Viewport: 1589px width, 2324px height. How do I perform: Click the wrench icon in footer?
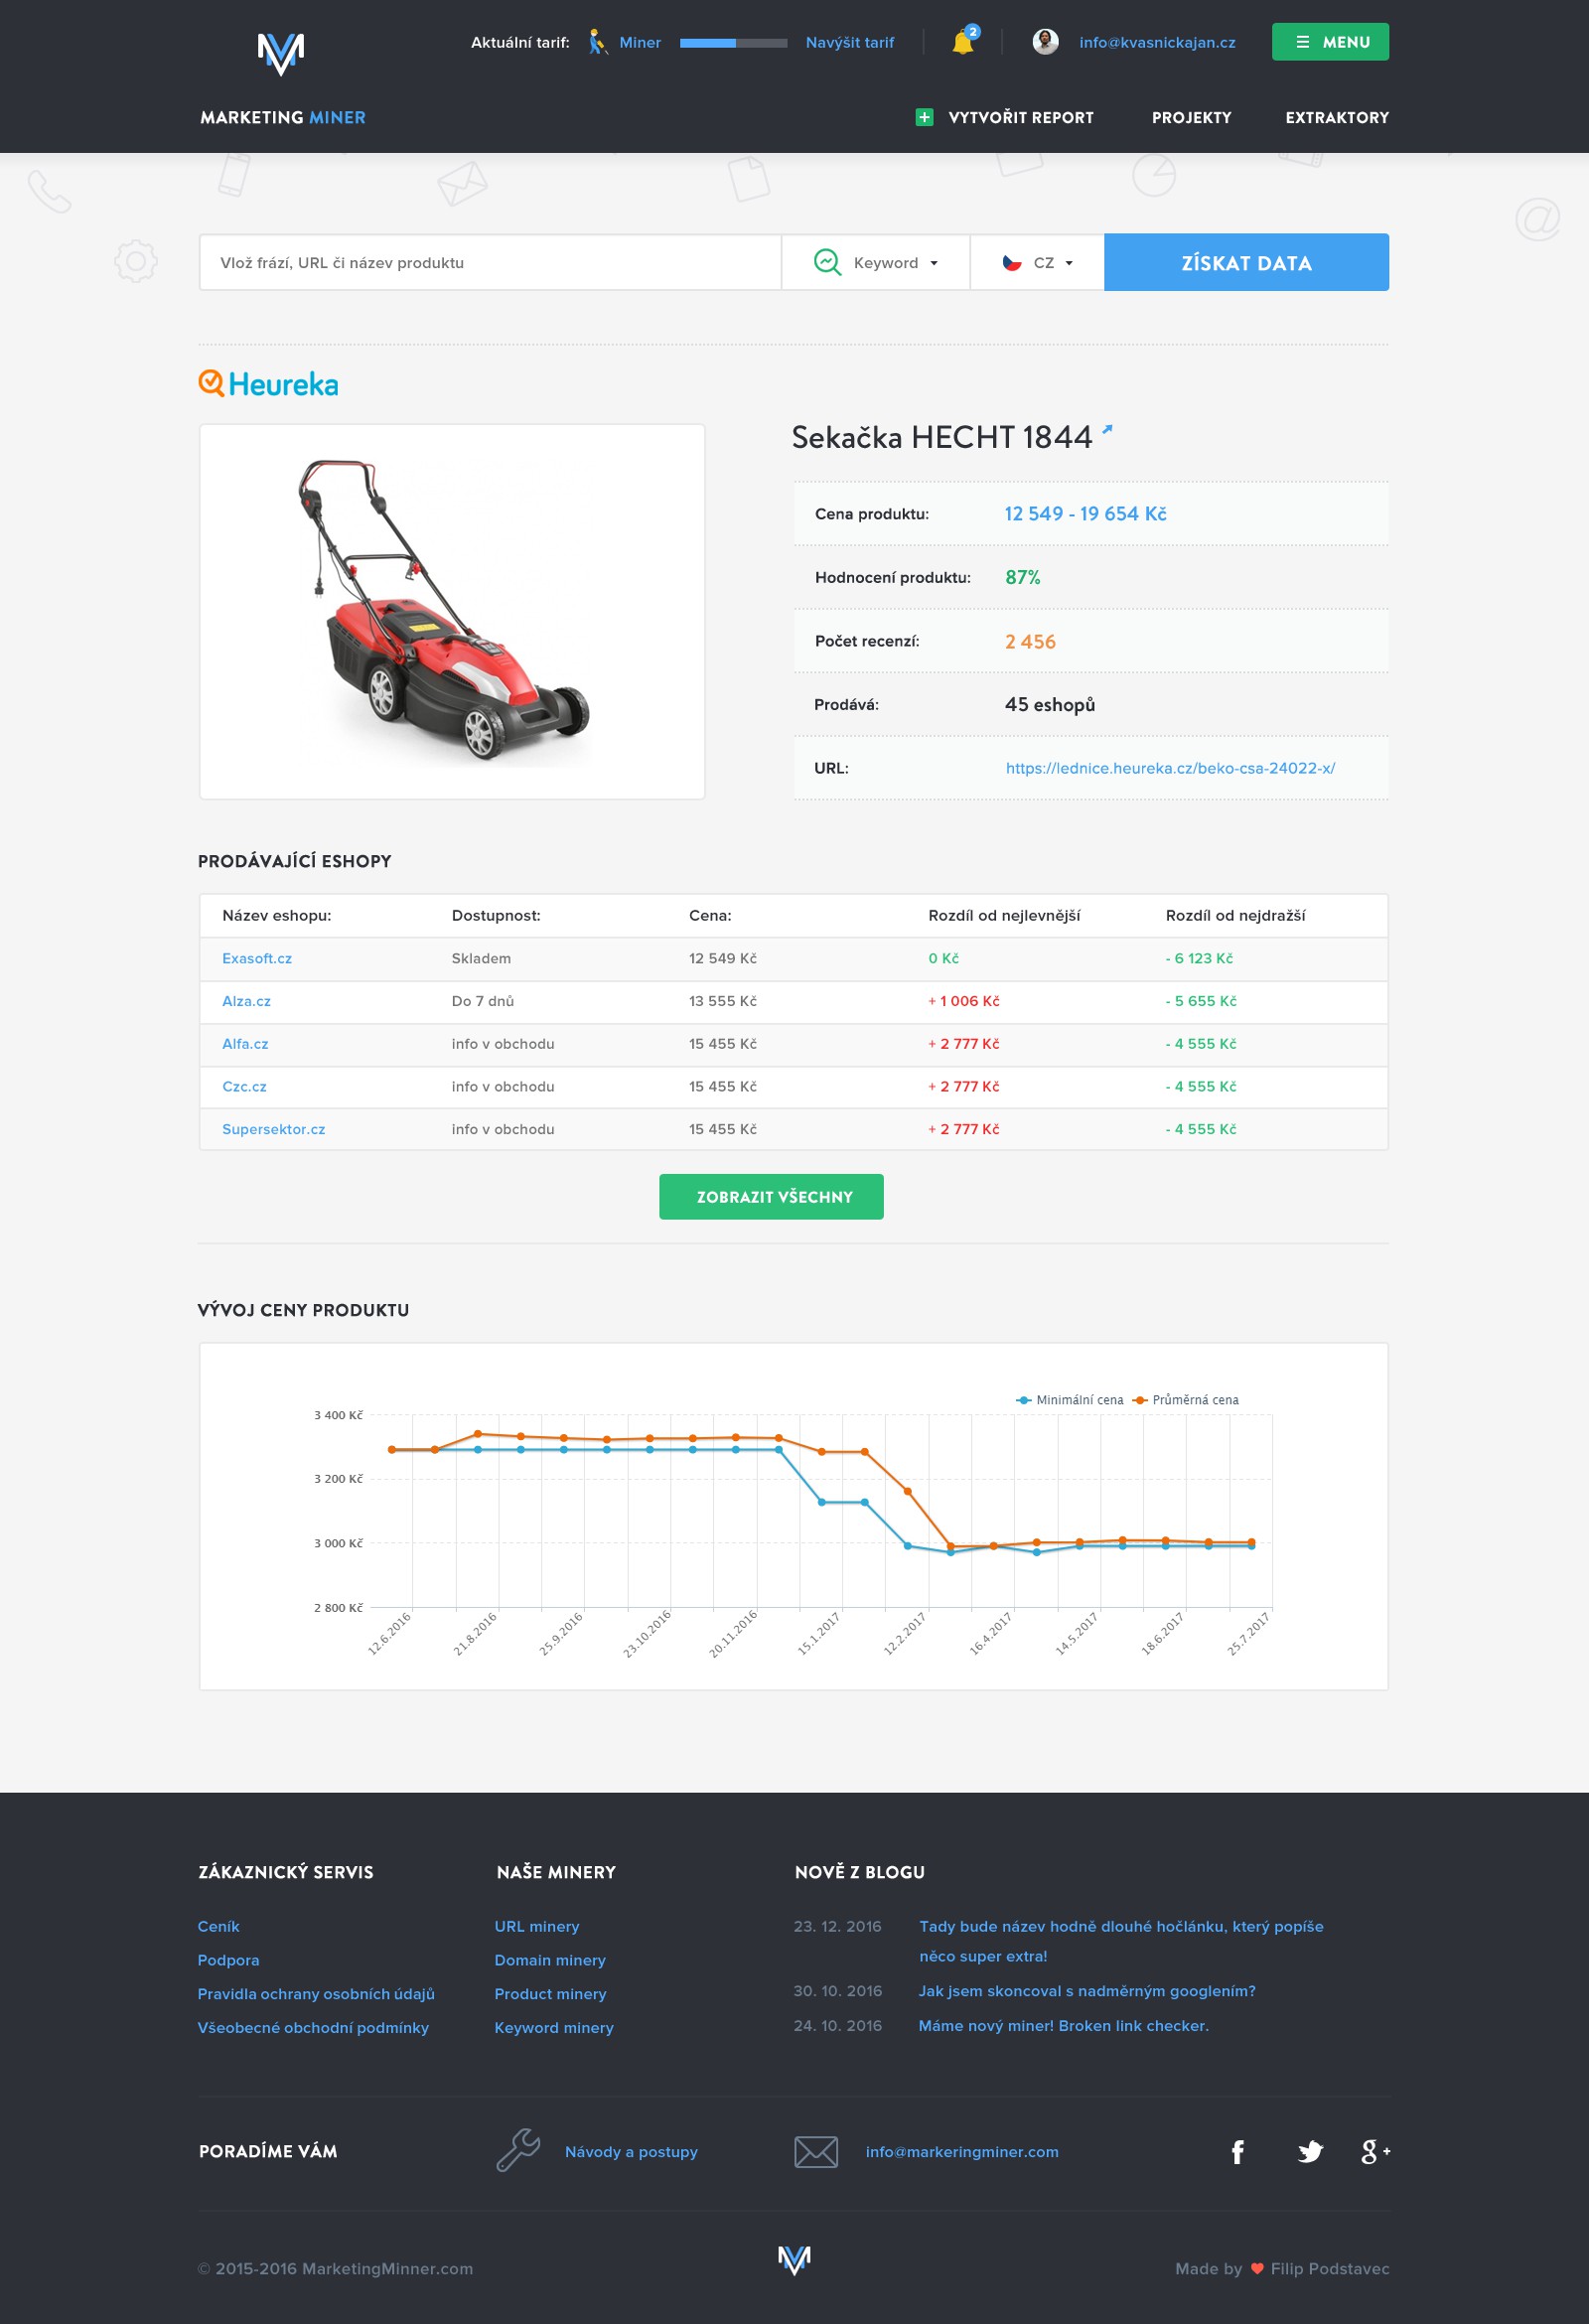(518, 2150)
